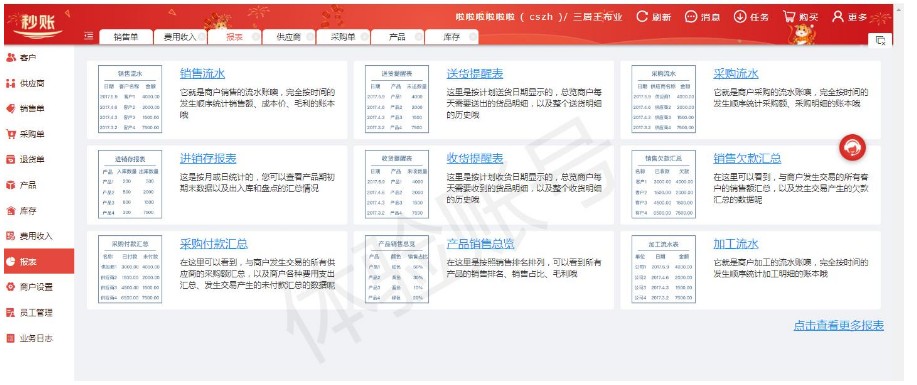Close the 费用收入 tab
Image resolution: width=917 pixels, height=385 pixels.
201,37
